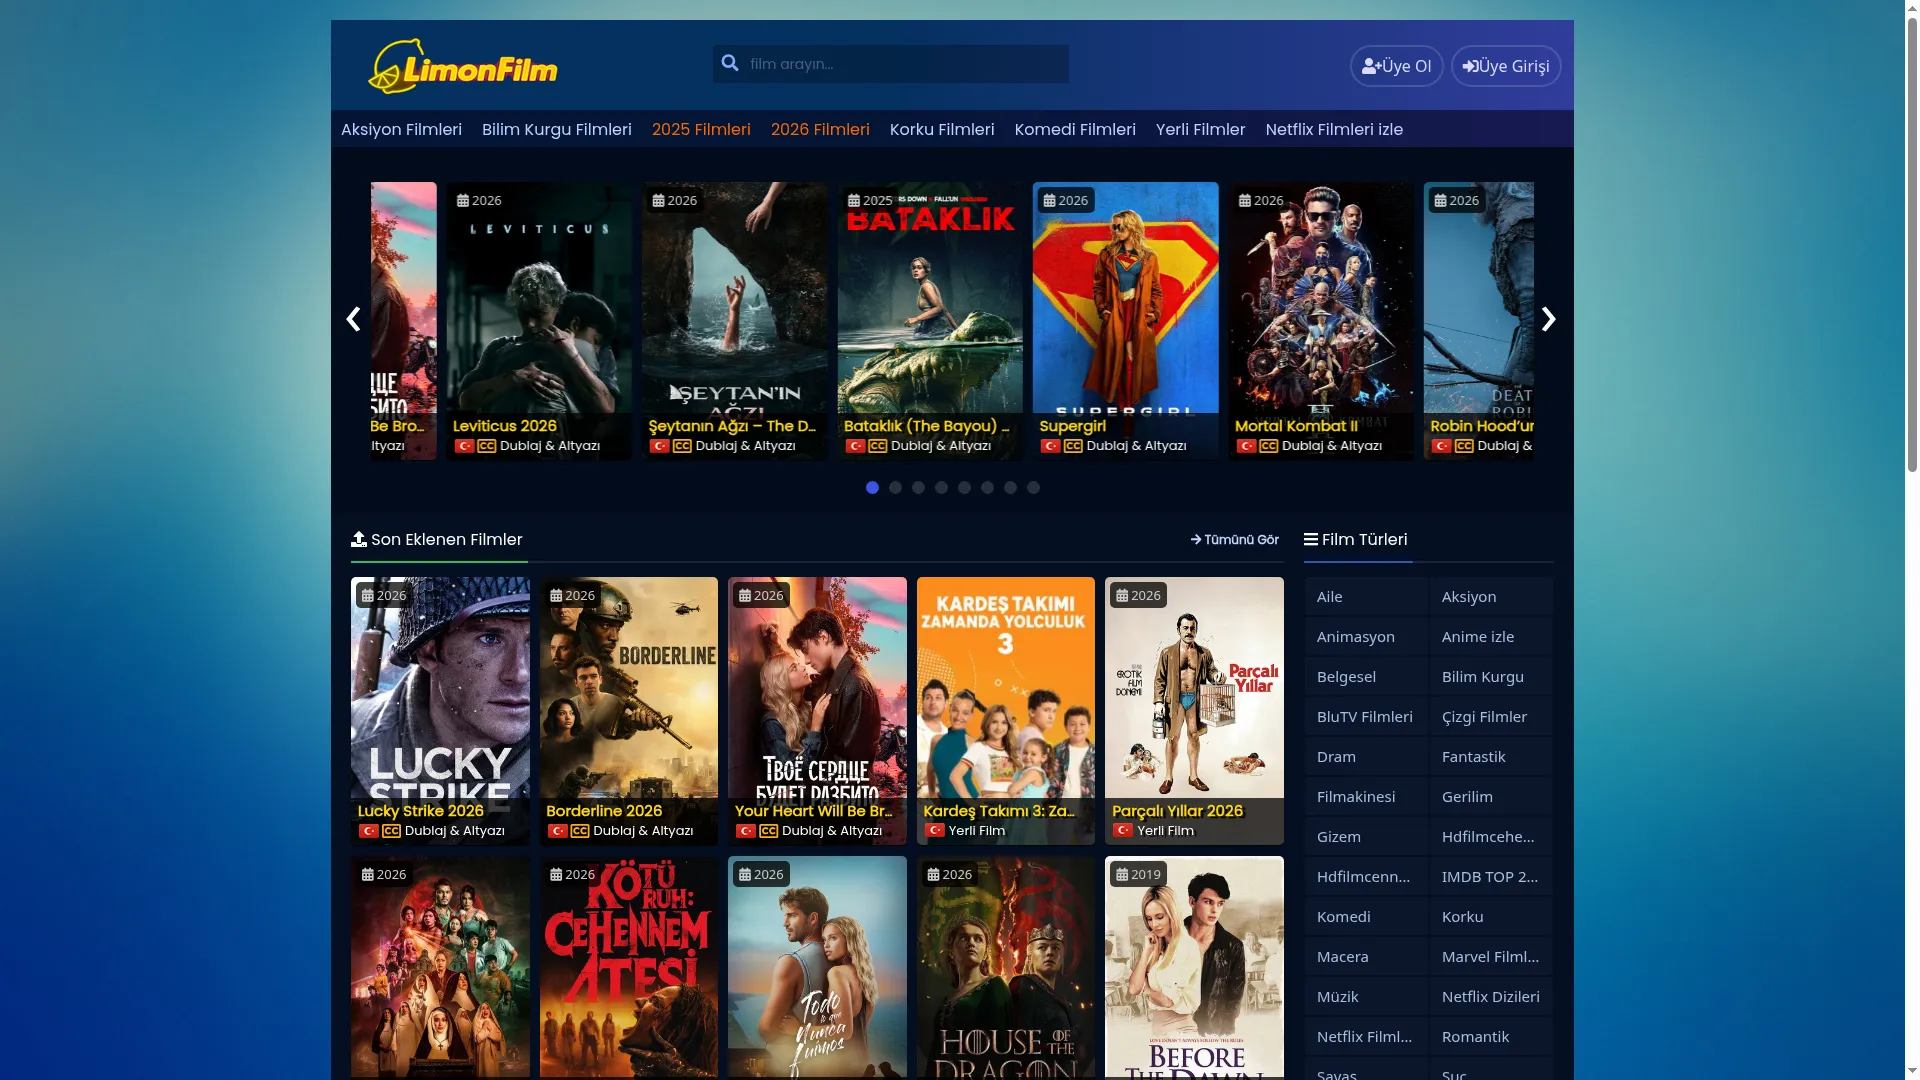Click the LimonFilm logo
This screenshot has width=1920, height=1080.
[x=463, y=66]
